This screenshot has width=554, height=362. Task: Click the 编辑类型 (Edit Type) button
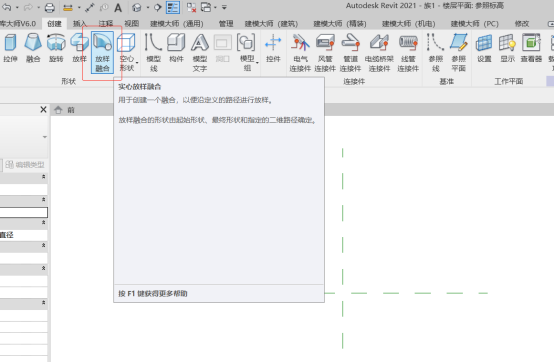coord(25,165)
